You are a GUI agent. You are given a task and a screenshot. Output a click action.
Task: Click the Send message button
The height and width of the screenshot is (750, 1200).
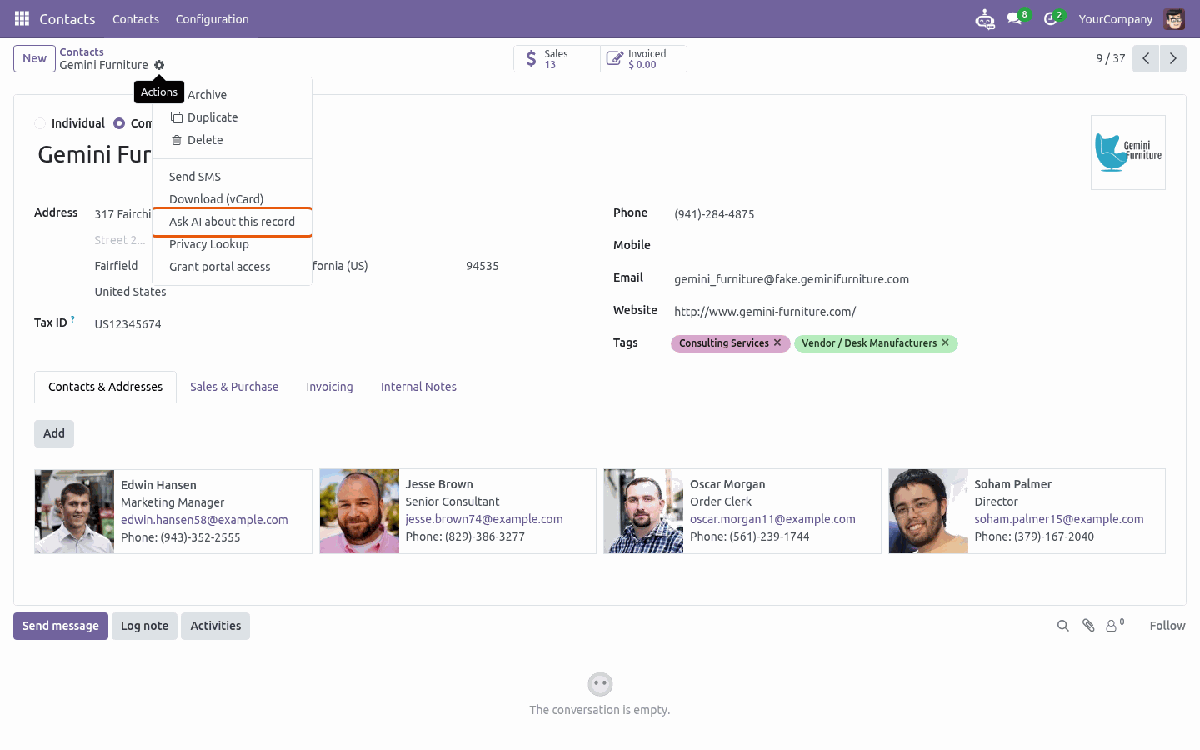pos(60,626)
